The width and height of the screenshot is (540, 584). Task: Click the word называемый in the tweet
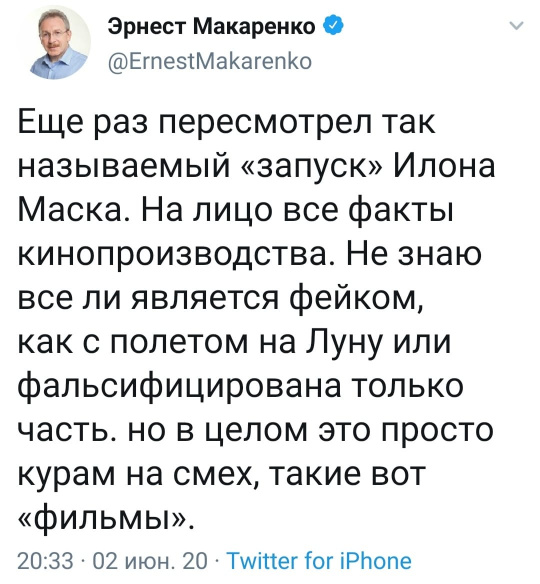point(124,166)
